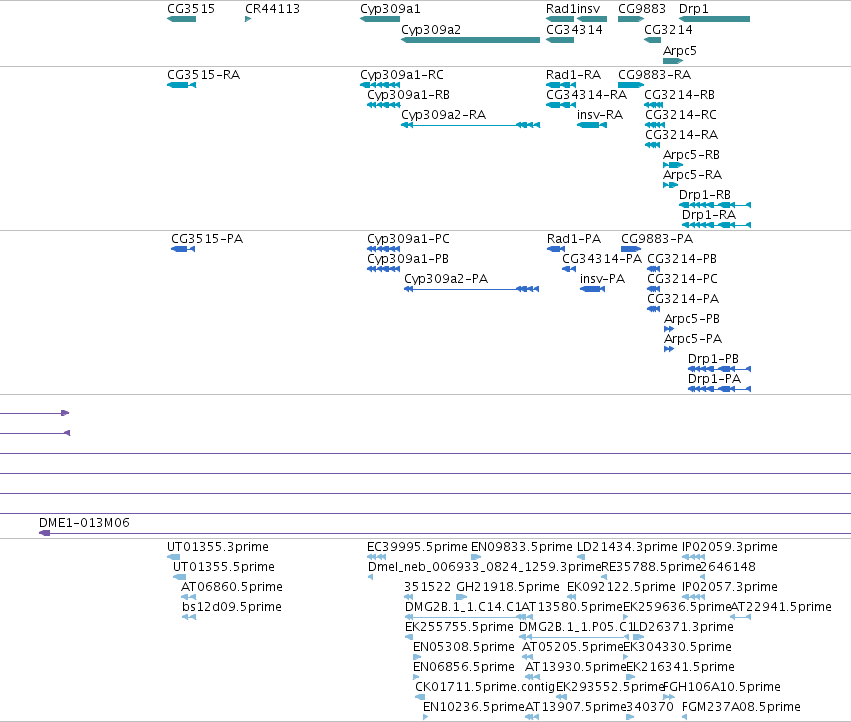The width and height of the screenshot is (851, 722).
Task: Select the Rad1-PA protein label
Action: (574, 239)
